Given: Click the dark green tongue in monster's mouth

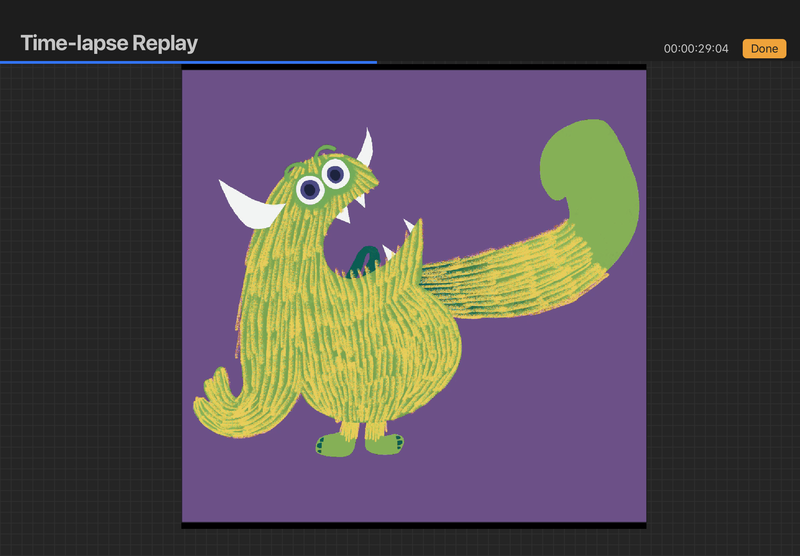Looking at the screenshot, I should [x=363, y=261].
